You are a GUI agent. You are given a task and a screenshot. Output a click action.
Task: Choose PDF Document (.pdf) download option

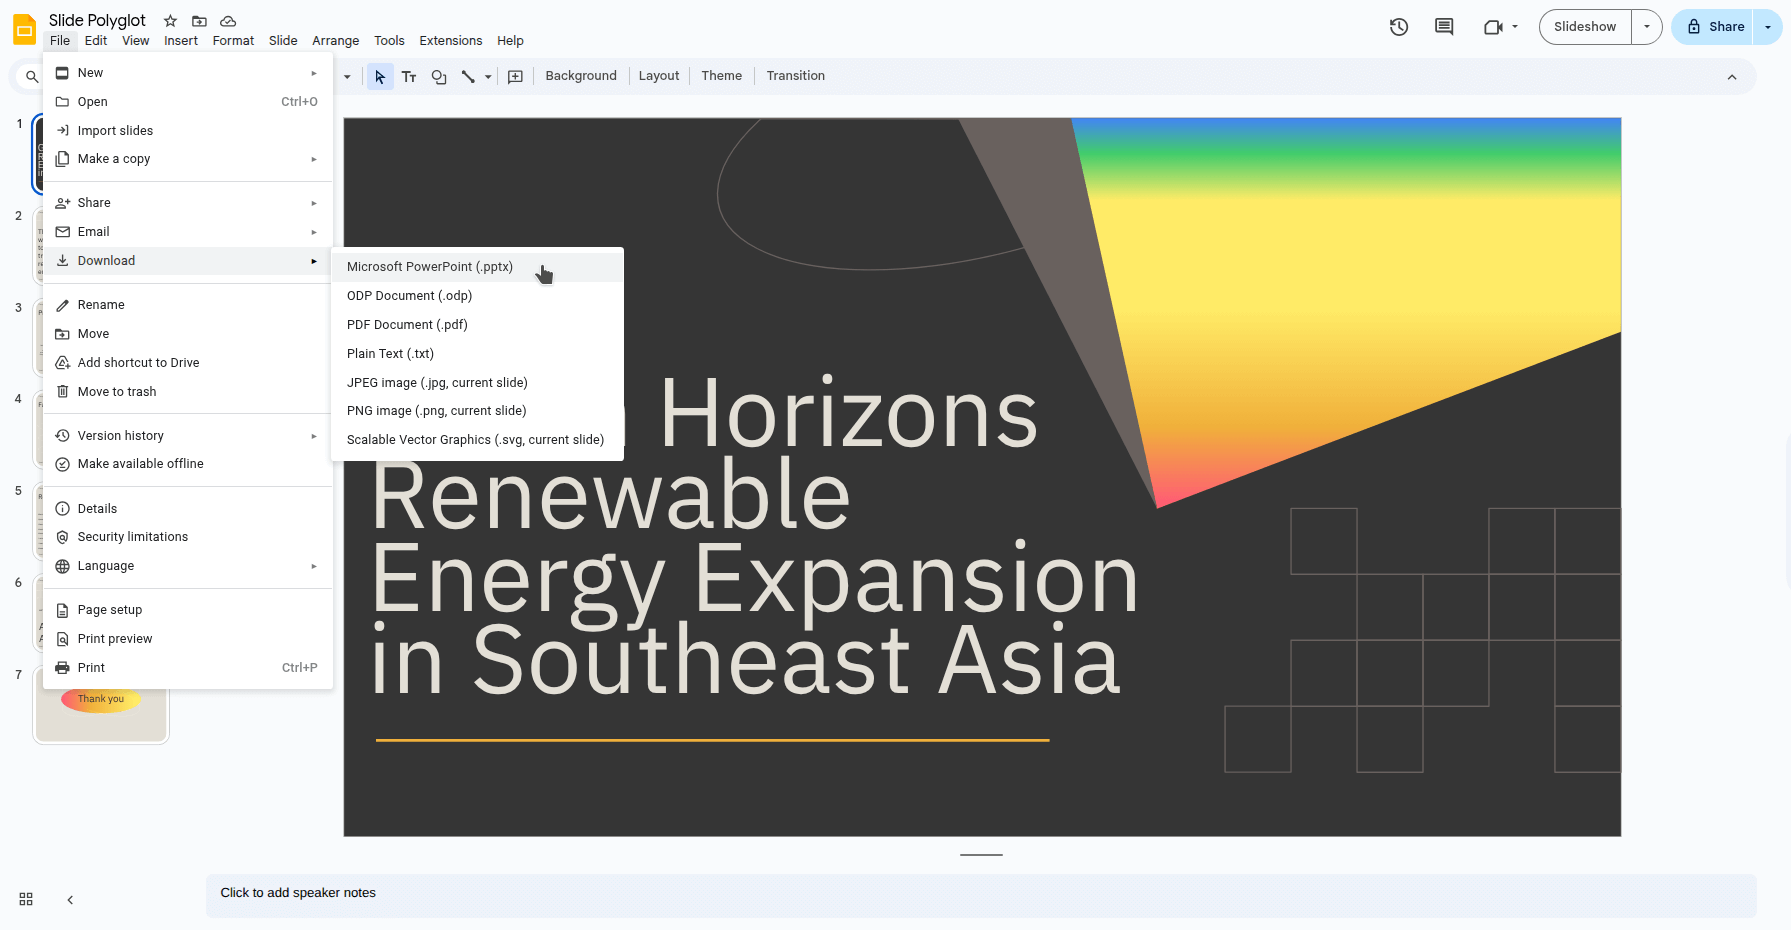click(407, 325)
